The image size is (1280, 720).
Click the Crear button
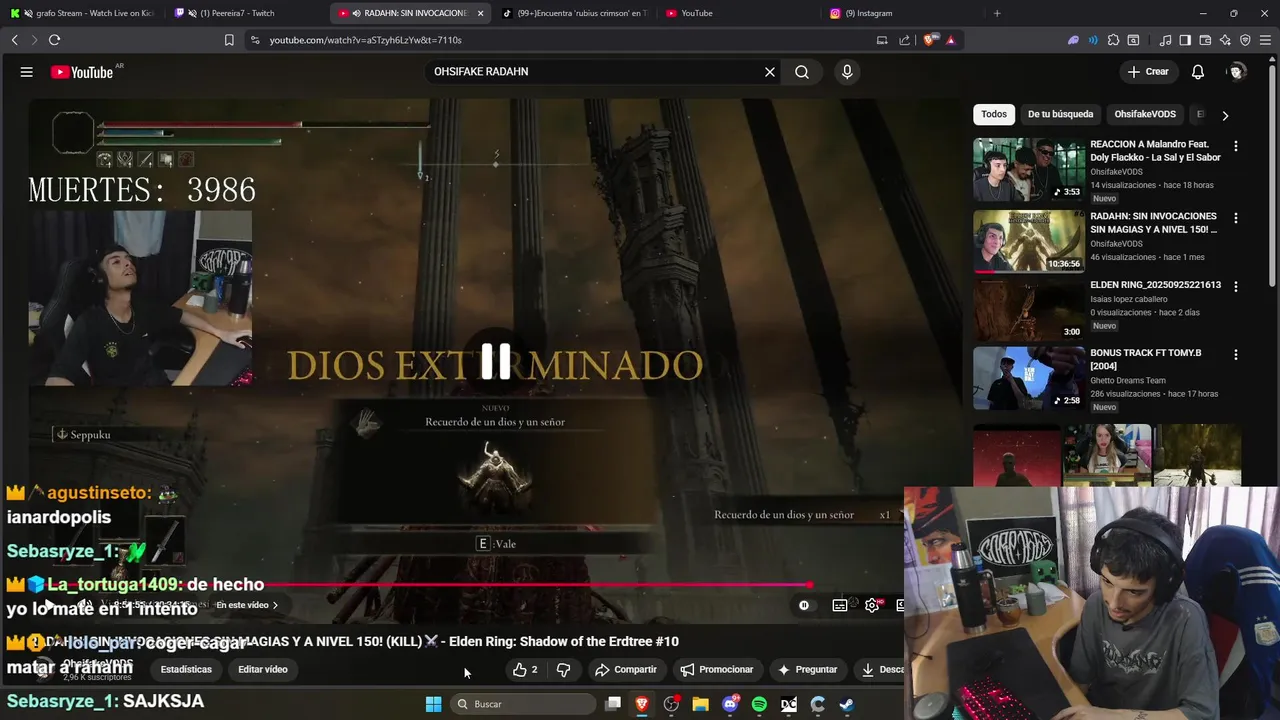pos(1148,72)
